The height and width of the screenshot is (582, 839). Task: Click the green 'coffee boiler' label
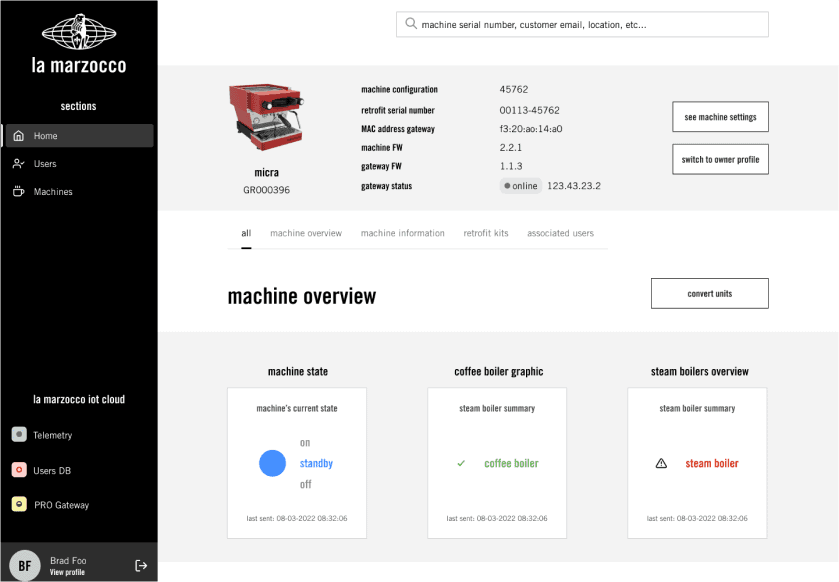(x=512, y=463)
